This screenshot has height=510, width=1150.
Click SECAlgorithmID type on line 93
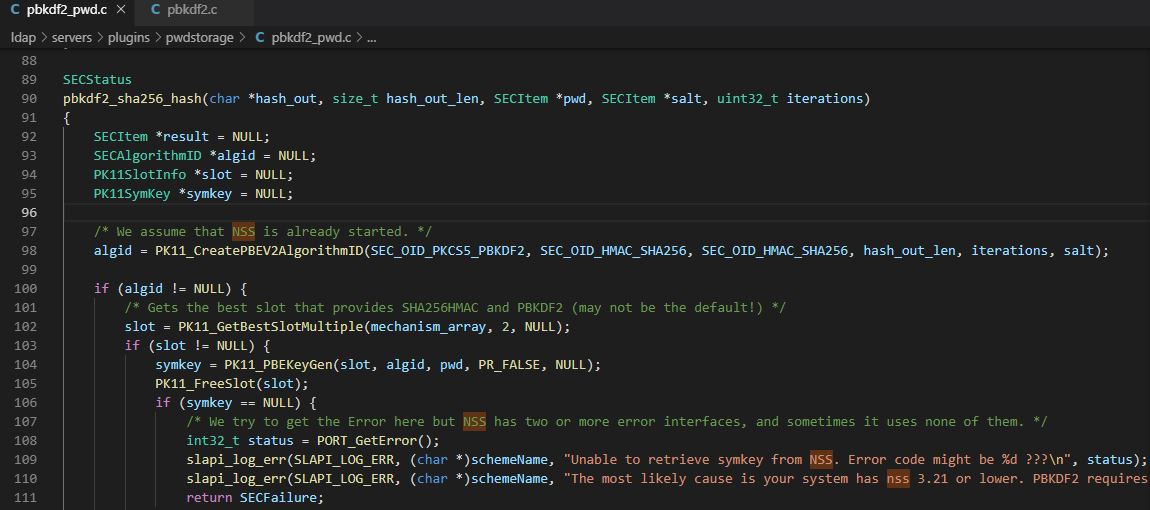148,156
